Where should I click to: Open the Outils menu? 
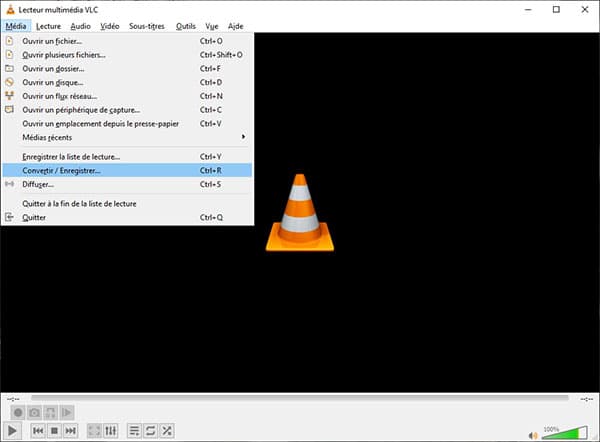pos(186,26)
